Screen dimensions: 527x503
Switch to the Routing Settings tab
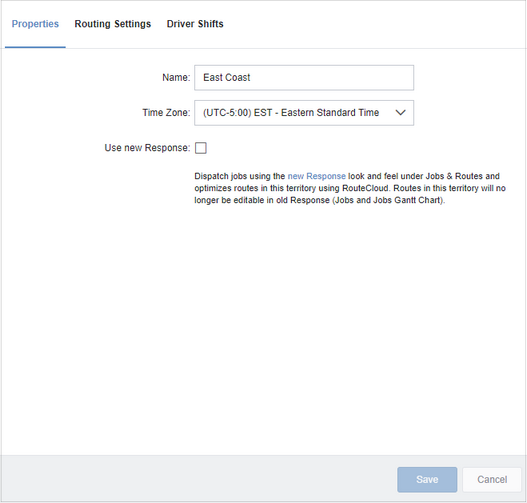pos(113,24)
